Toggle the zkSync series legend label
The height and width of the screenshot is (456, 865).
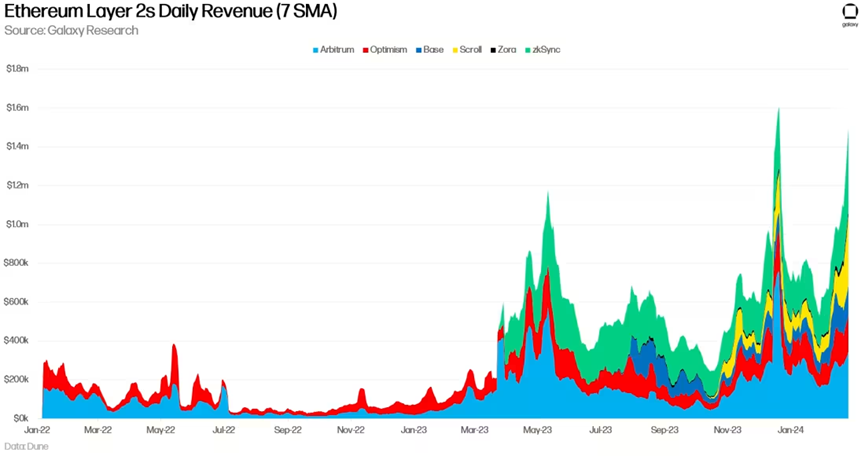(546, 49)
